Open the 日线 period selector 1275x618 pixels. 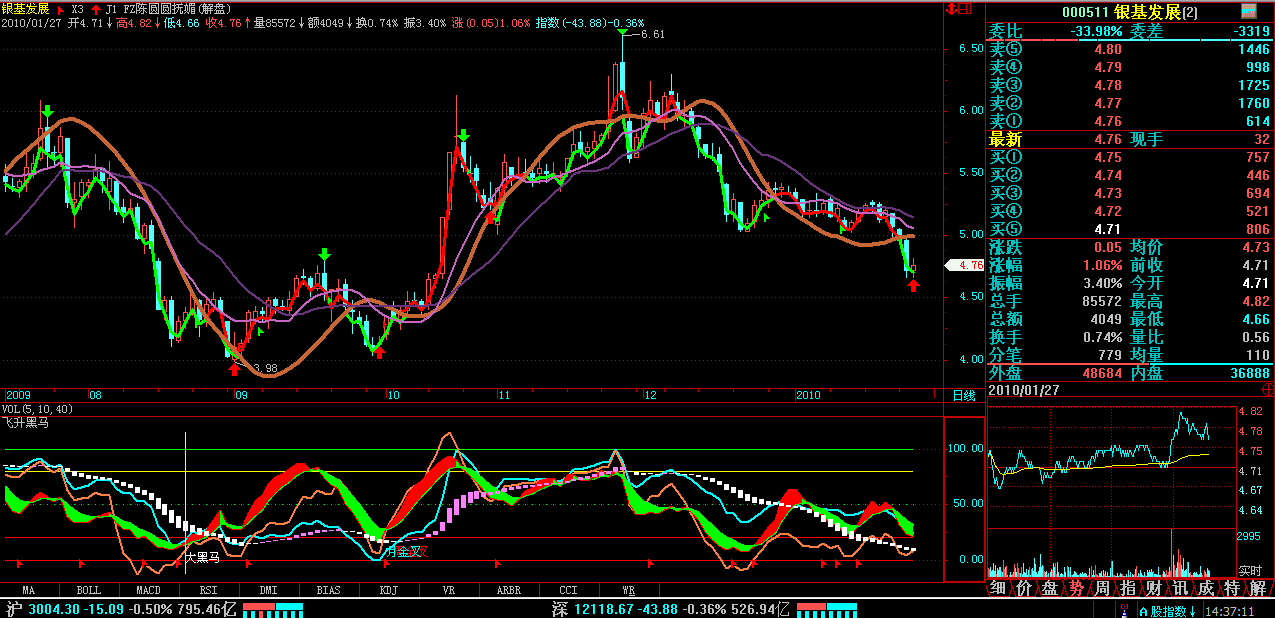point(964,395)
